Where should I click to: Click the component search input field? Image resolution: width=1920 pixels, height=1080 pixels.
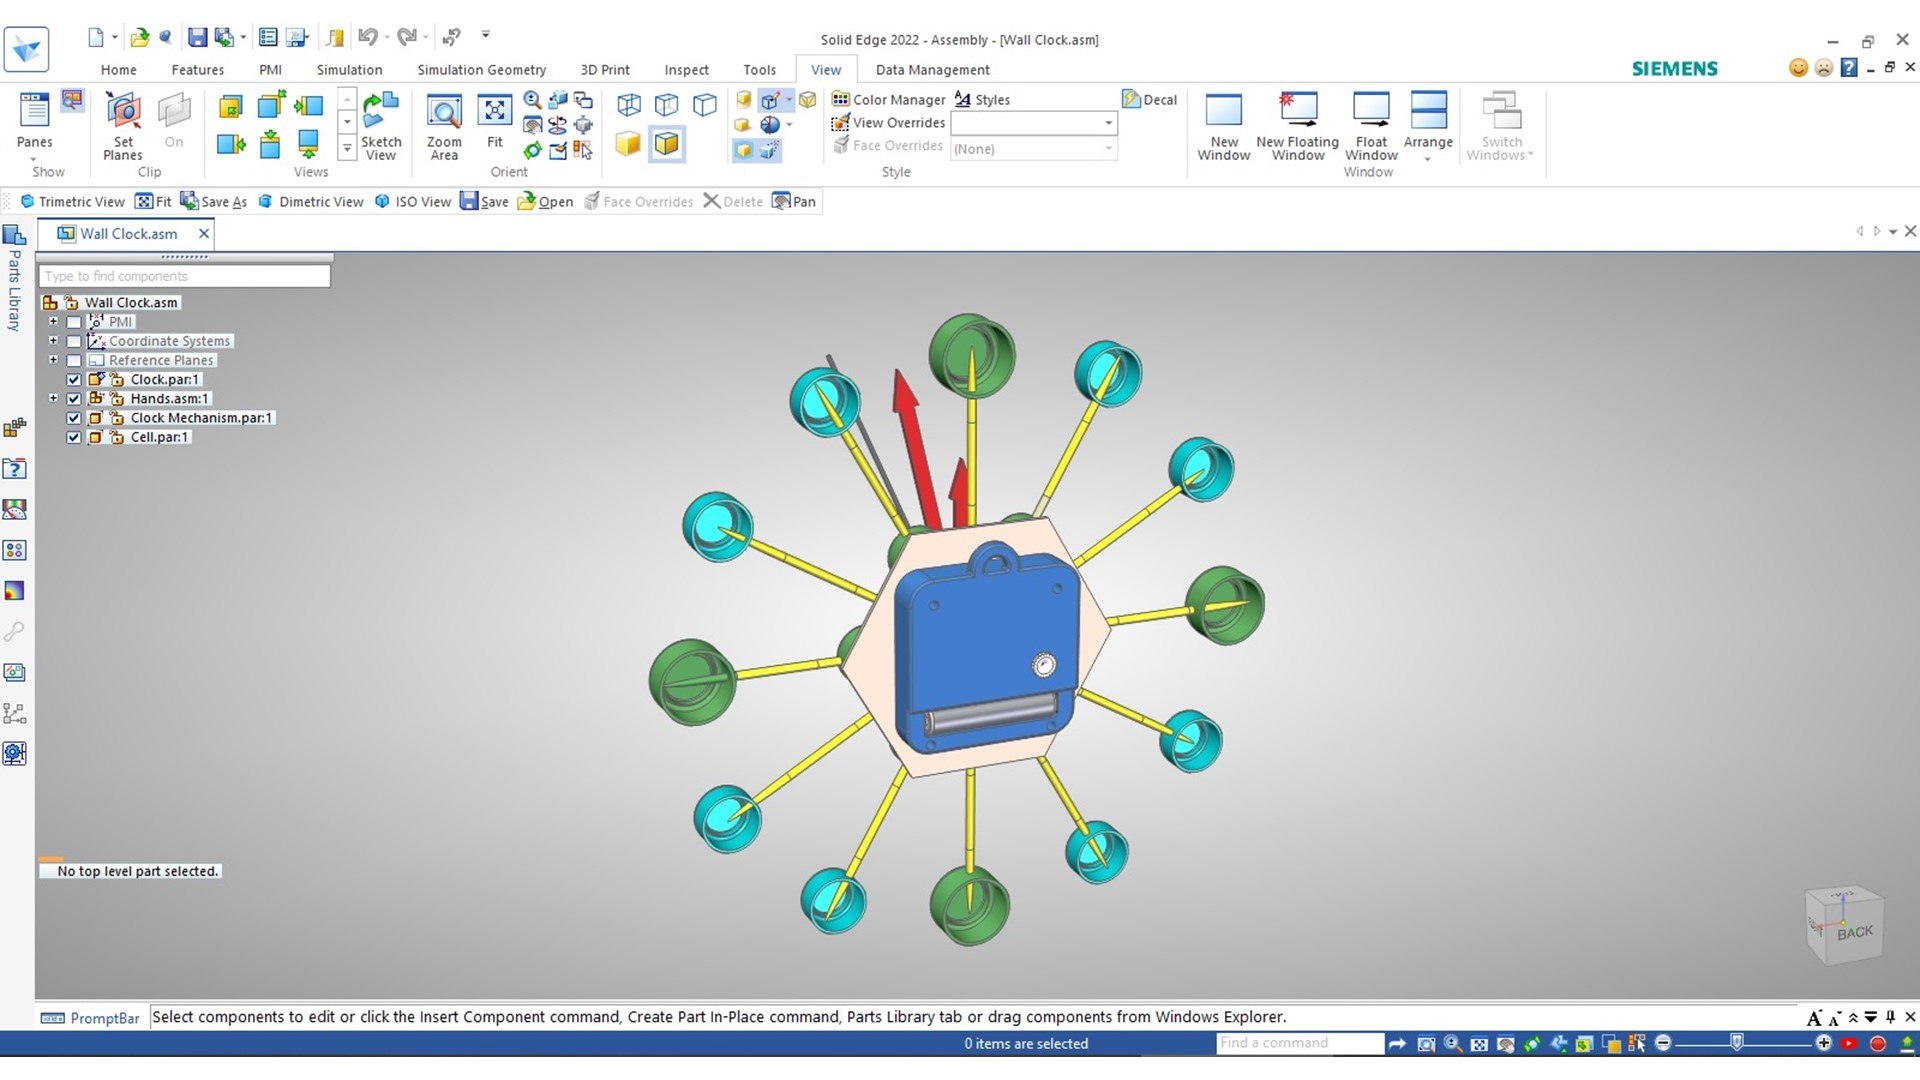click(x=185, y=276)
